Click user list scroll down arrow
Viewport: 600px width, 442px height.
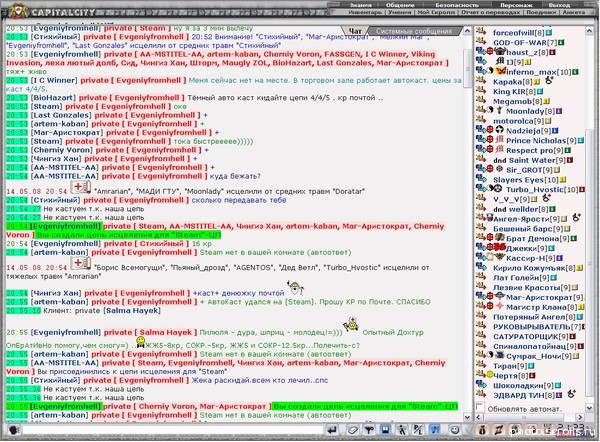tap(590, 407)
